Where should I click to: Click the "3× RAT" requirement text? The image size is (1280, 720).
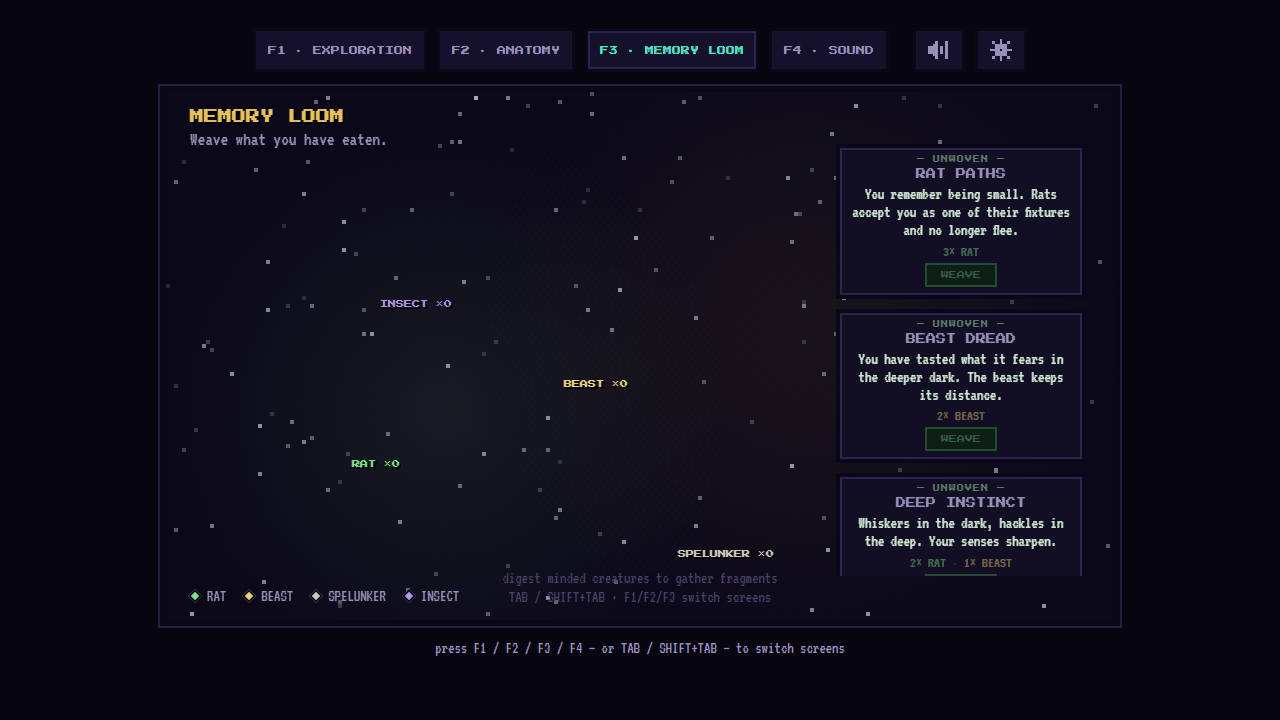[x=961, y=253]
